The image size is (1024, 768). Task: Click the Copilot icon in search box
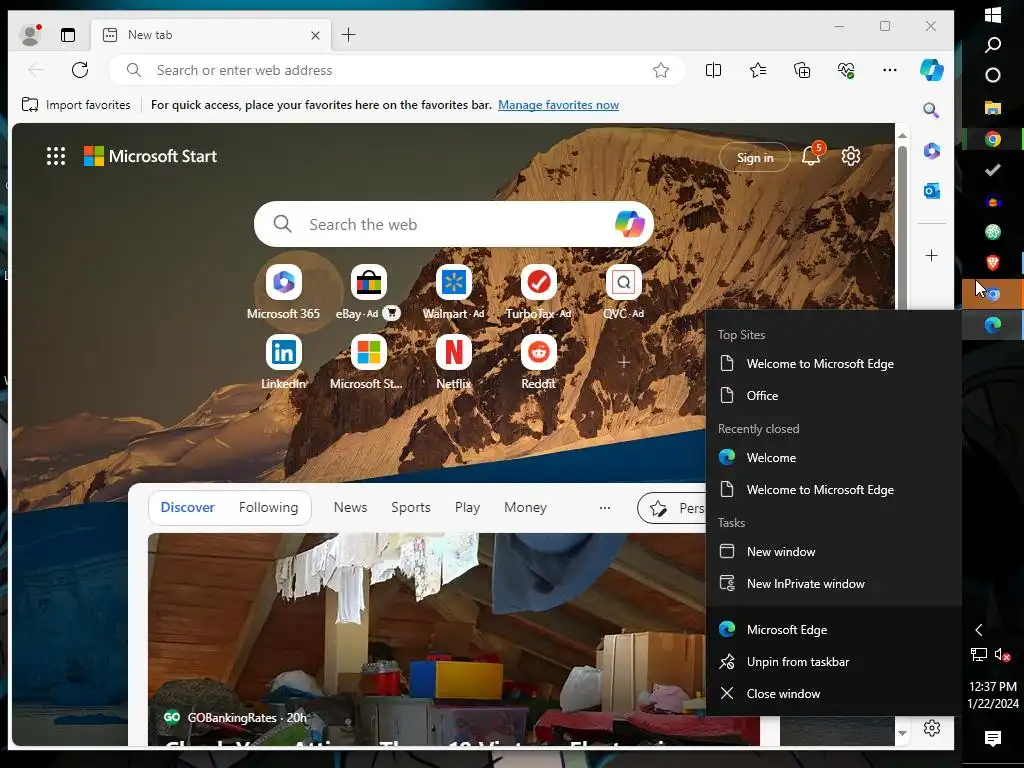tap(630, 224)
